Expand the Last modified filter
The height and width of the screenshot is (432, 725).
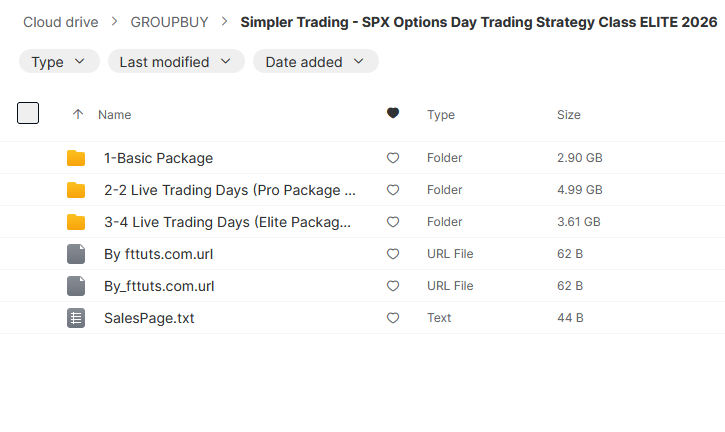point(176,62)
